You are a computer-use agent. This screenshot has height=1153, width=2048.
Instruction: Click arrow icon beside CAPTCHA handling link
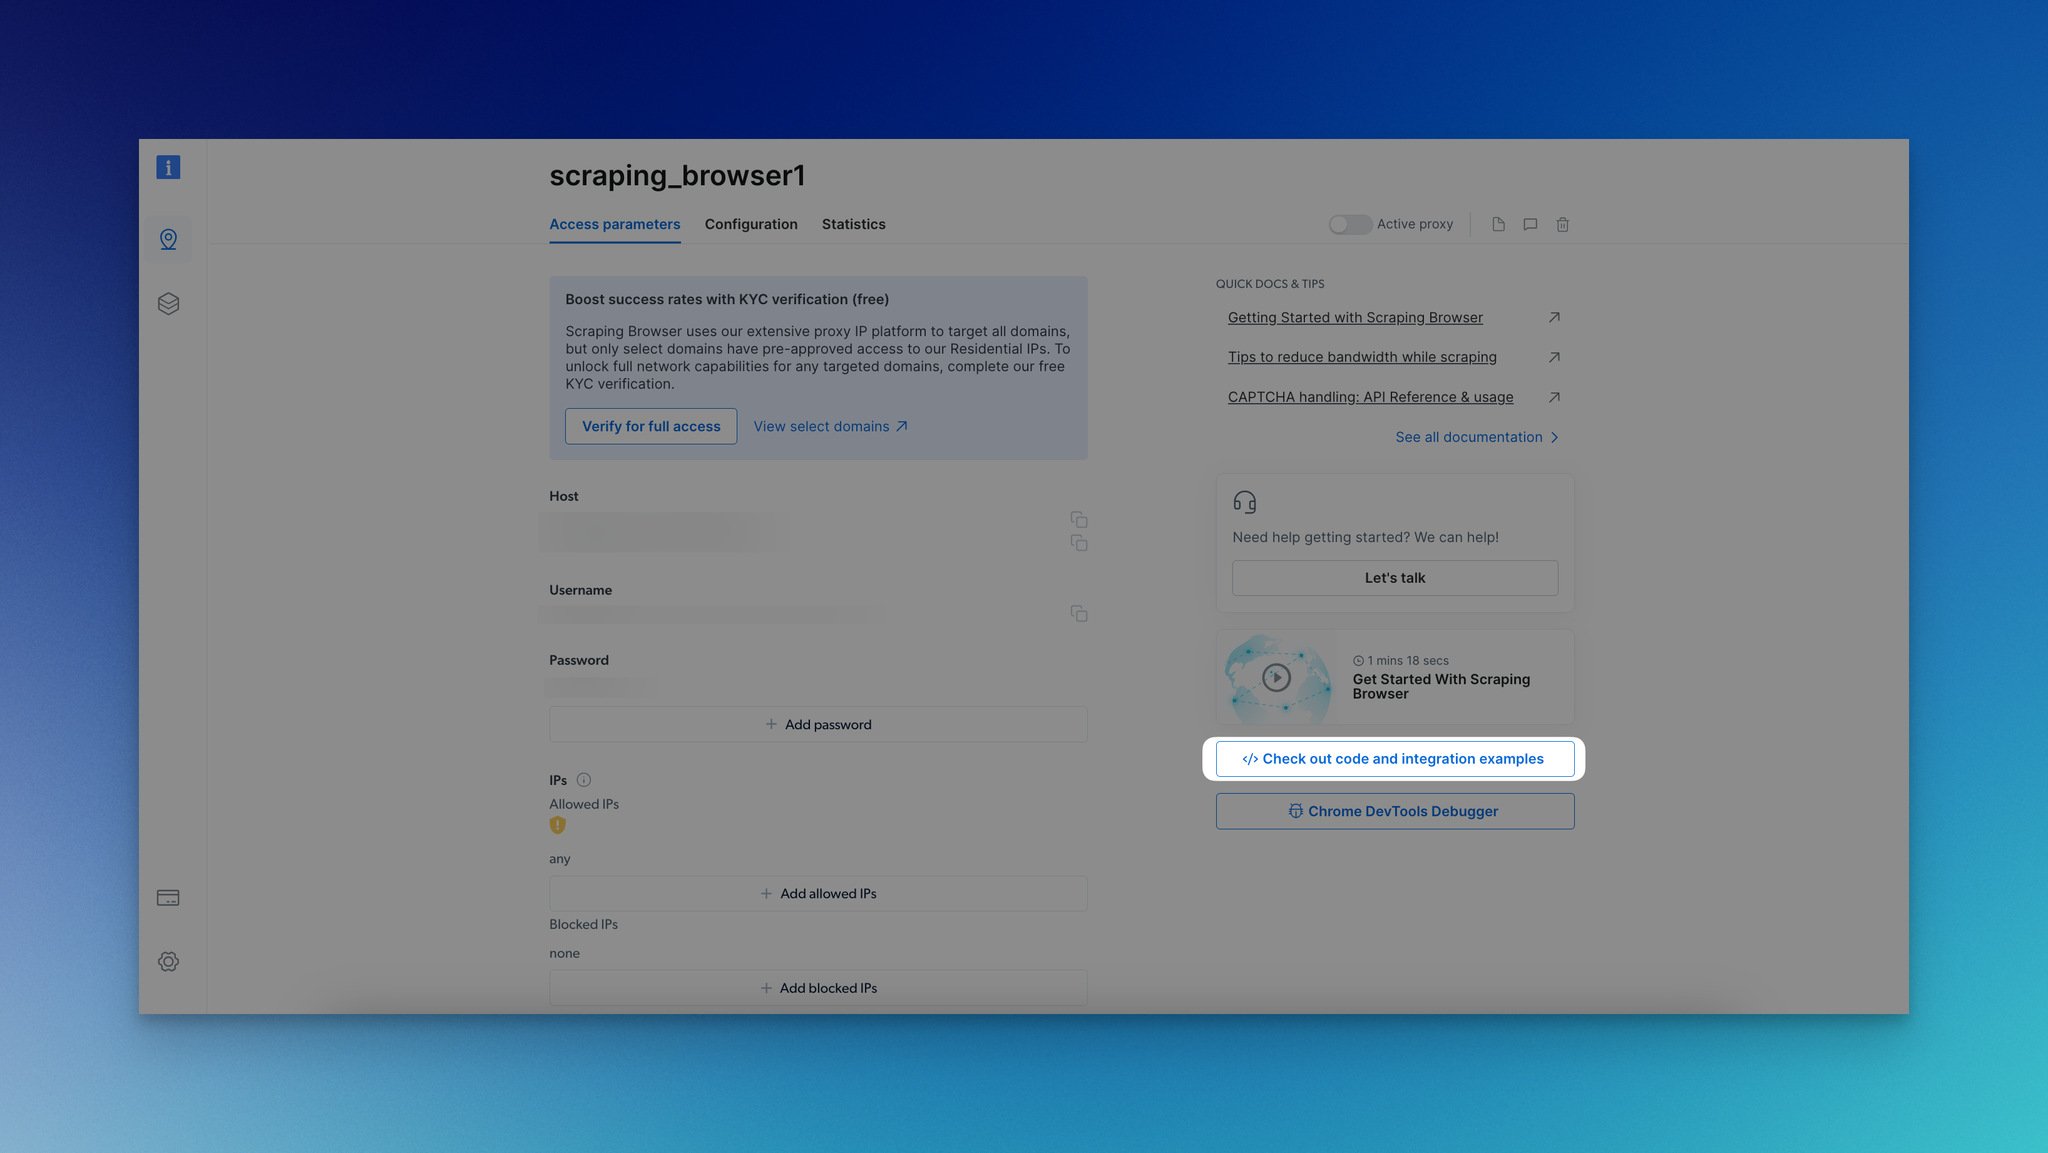coord(1554,397)
